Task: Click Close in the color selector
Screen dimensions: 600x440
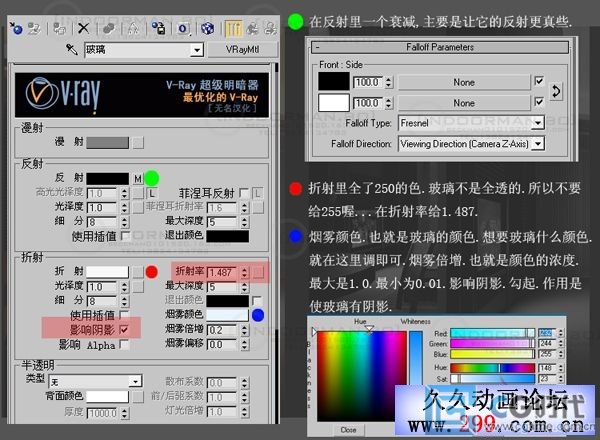Action: point(348,430)
